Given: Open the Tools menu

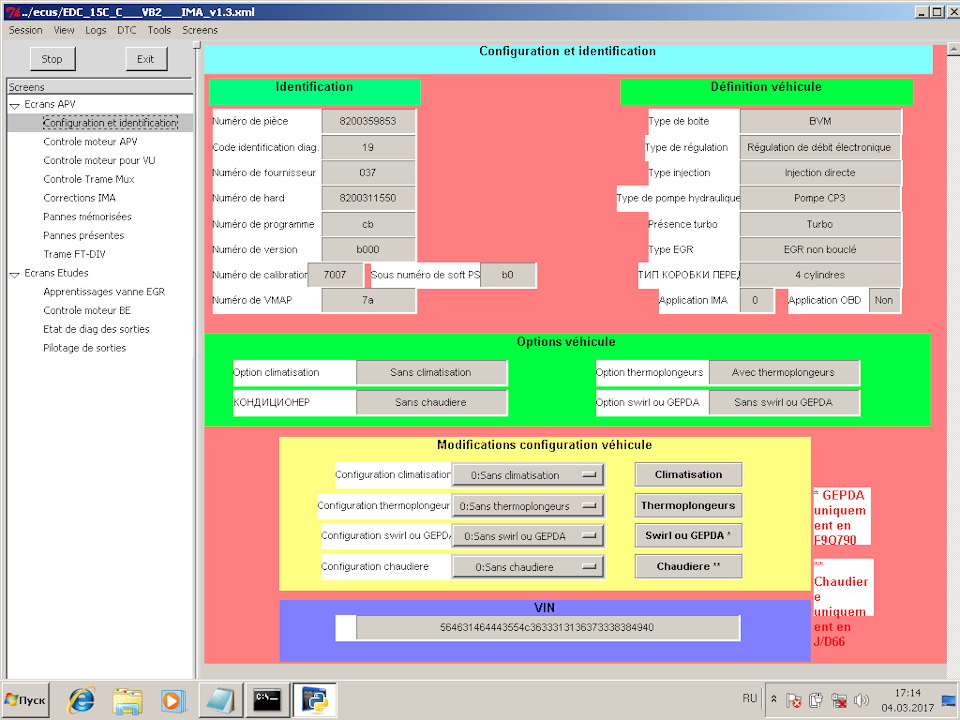Looking at the screenshot, I should click(159, 30).
